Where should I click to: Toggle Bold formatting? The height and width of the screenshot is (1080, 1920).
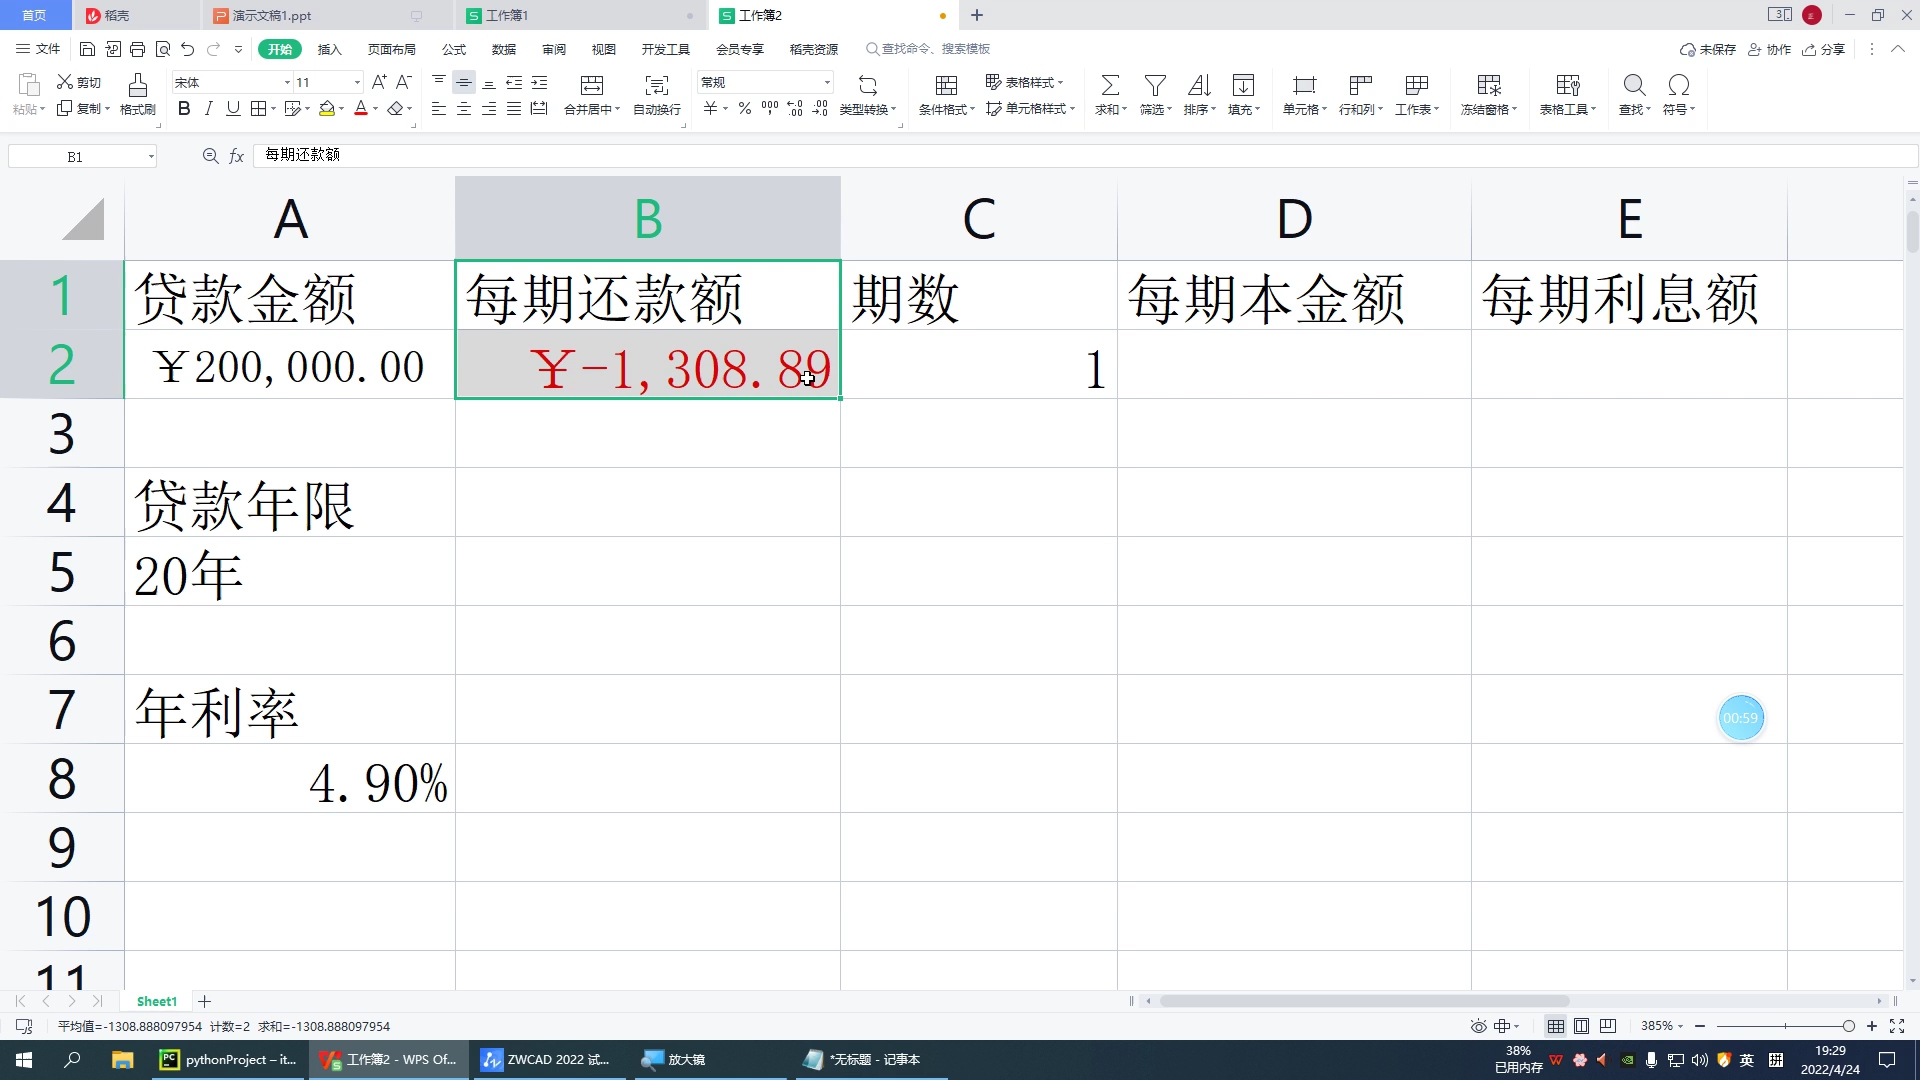point(184,109)
